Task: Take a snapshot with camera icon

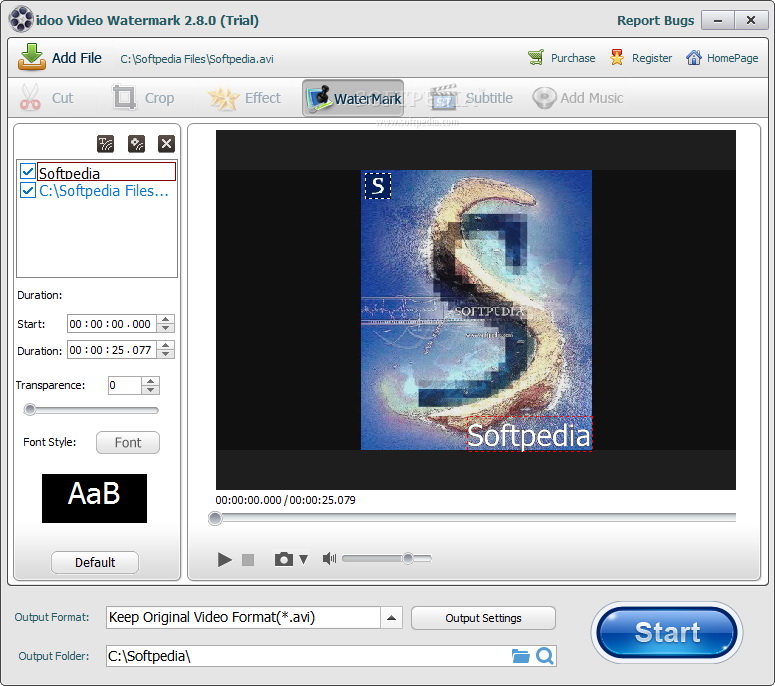Action: coord(284,559)
